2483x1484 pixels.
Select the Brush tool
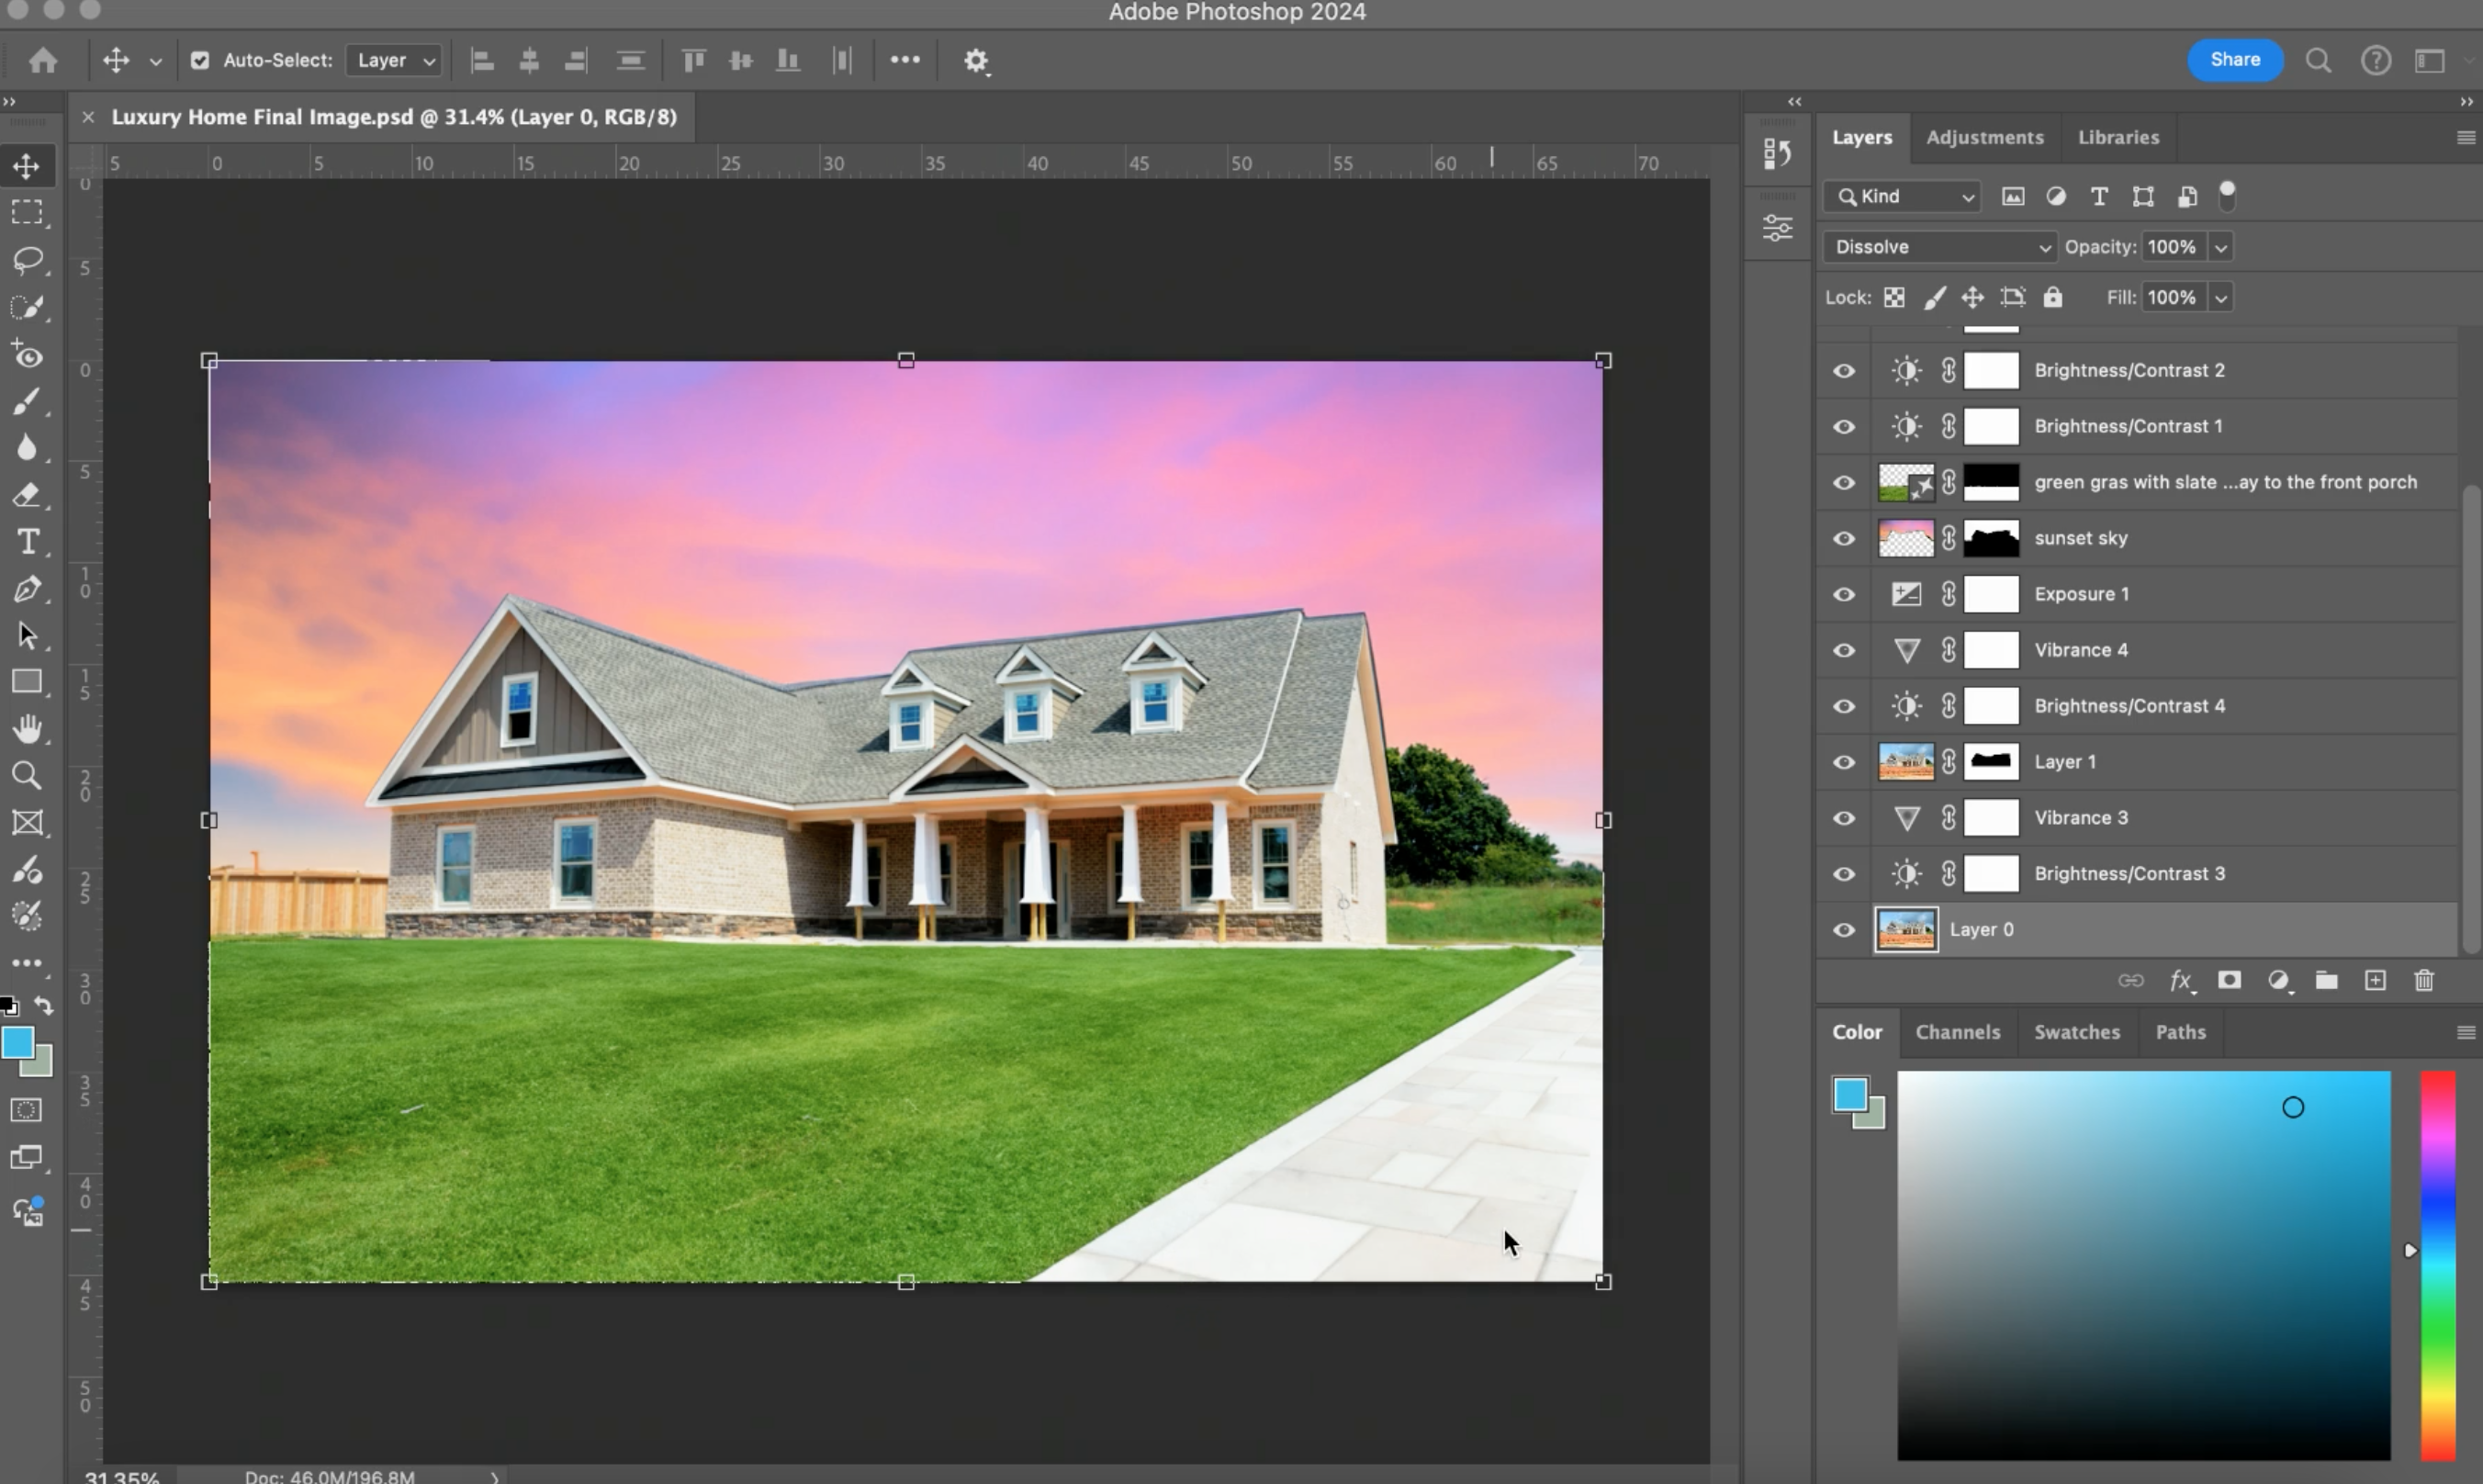coord(27,401)
